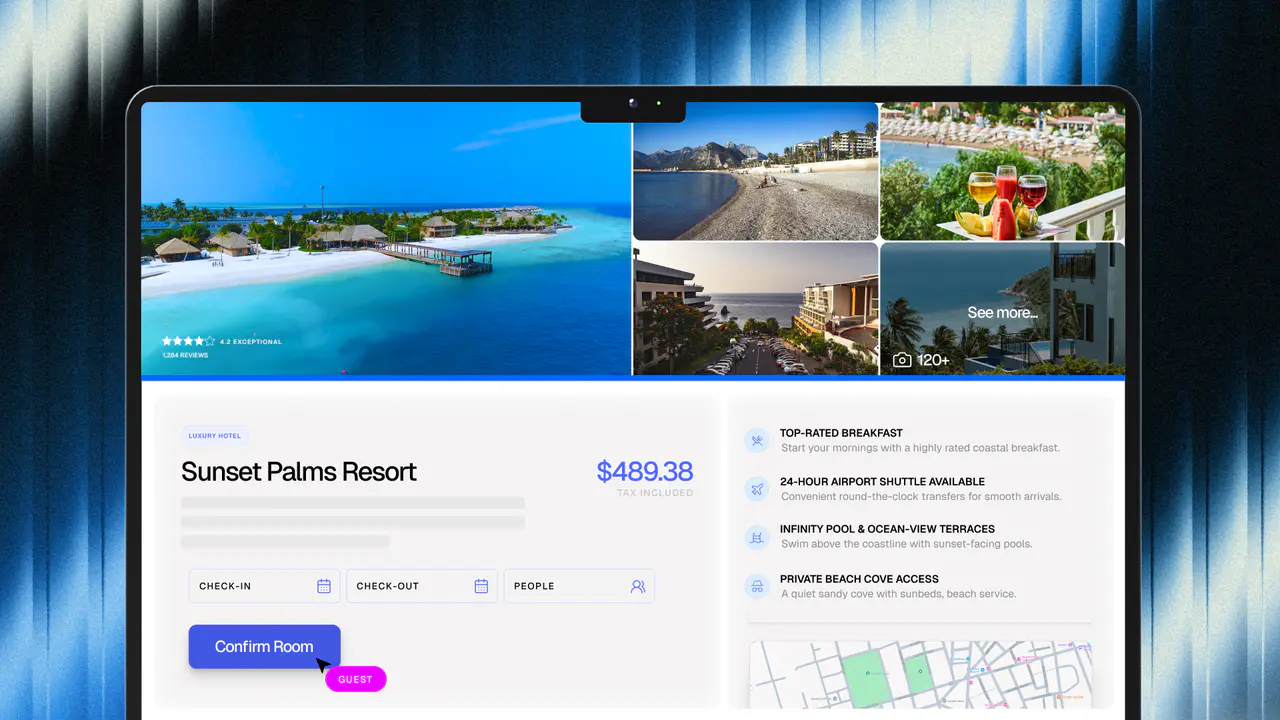Click the Tax Included label
This screenshot has height=720, width=1280.
(x=655, y=493)
